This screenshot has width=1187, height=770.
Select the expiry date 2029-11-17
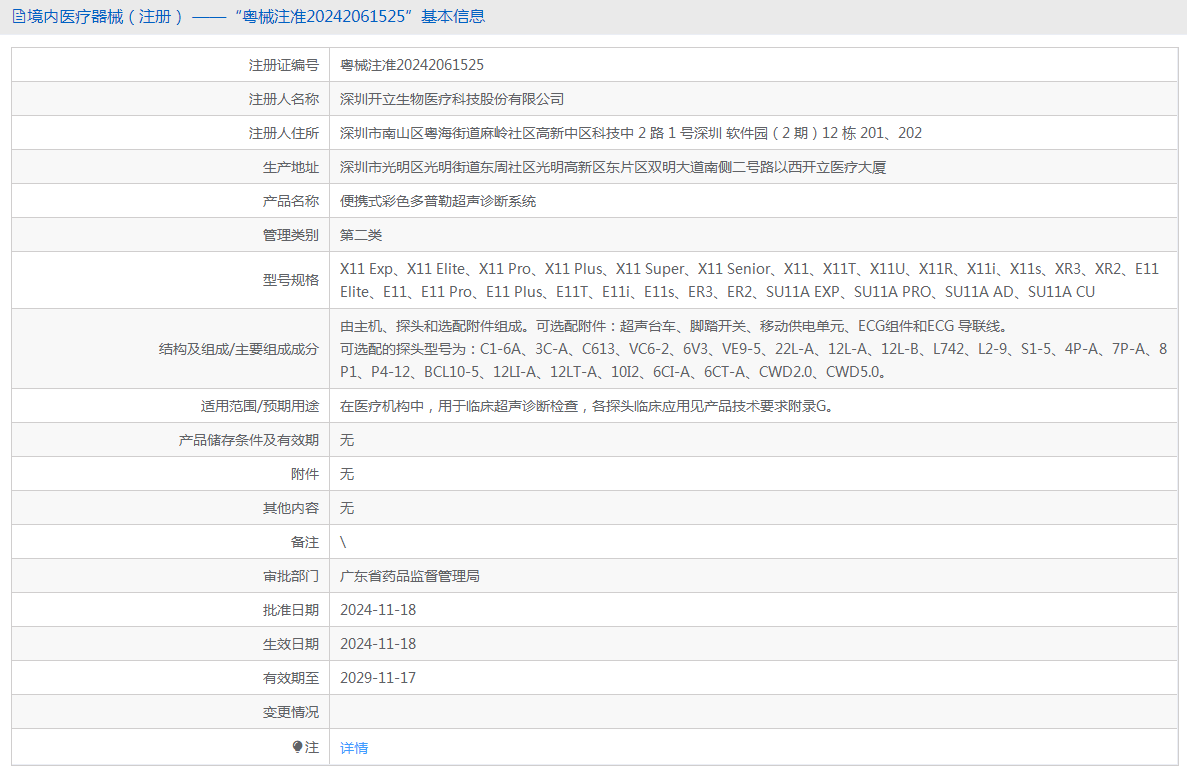click(378, 678)
